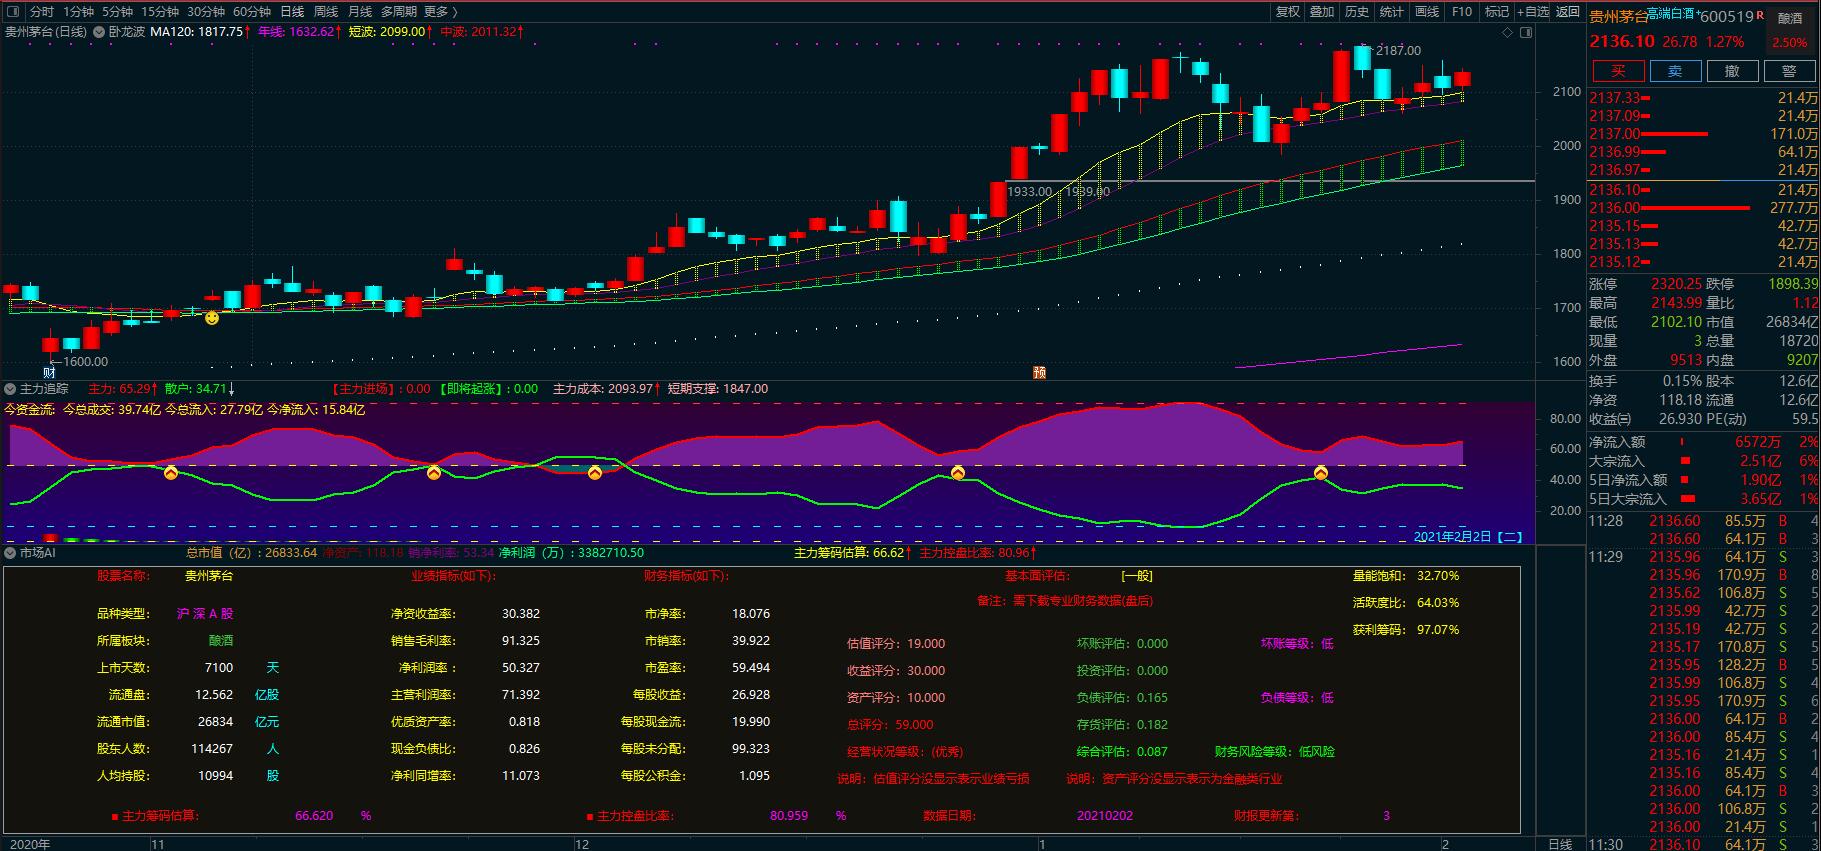The width and height of the screenshot is (1821, 851).
Task: Click the red 买 buy button
Action: point(1618,71)
